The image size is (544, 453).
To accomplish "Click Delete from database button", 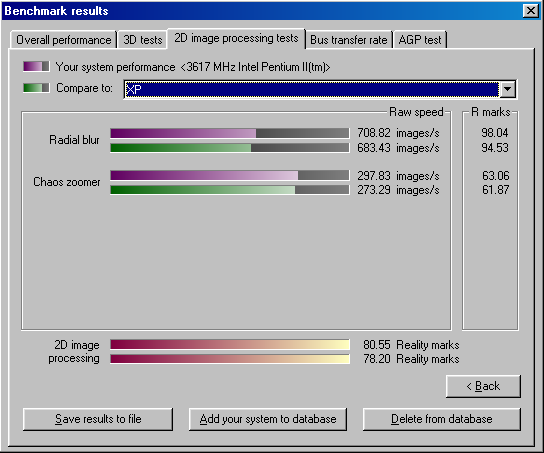I will [442, 419].
